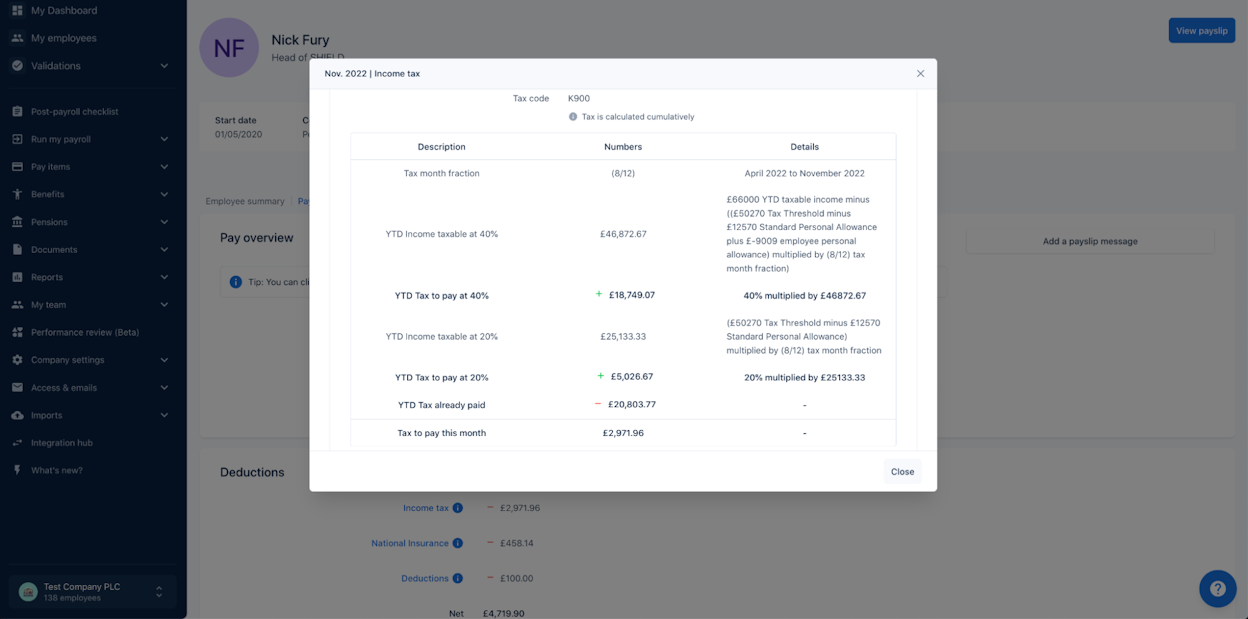The width and height of the screenshot is (1248, 619).
Task: Click the Benefits person icon
Action: 17,194
